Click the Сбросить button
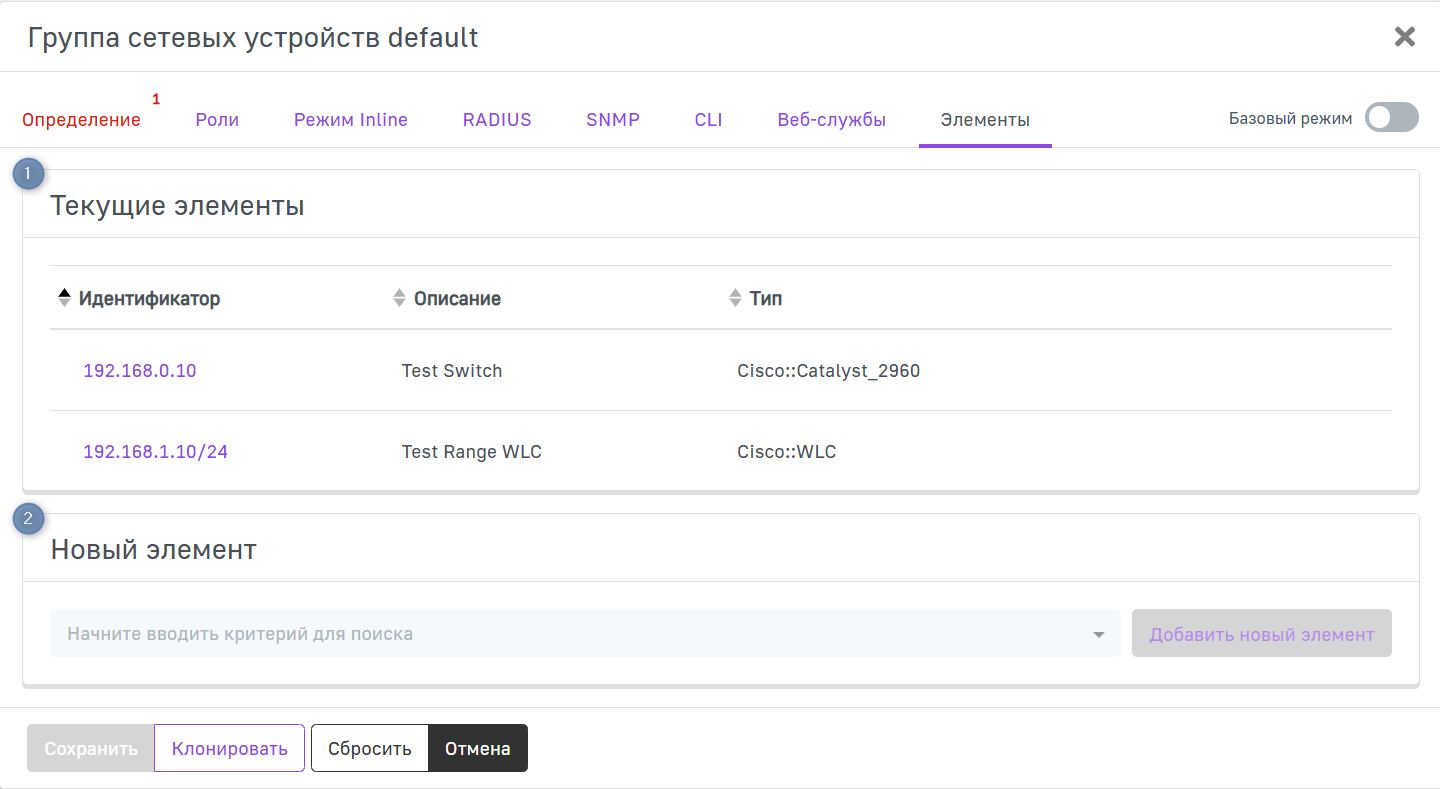The height and width of the screenshot is (789, 1440). (369, 748)
